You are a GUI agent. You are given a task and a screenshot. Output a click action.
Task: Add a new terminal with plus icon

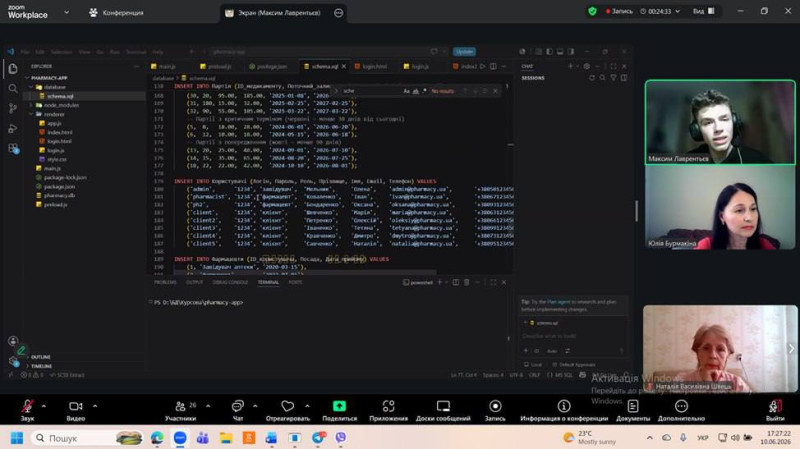click(x=439, y=282)
